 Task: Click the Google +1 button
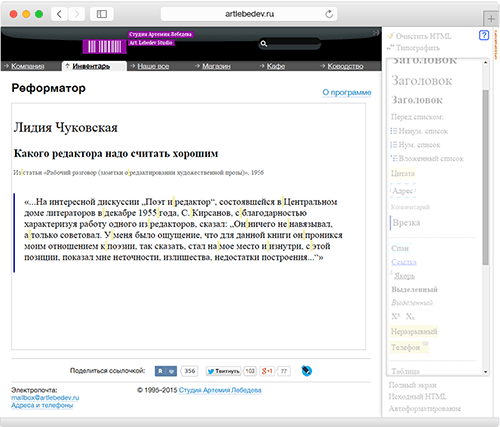267,371
